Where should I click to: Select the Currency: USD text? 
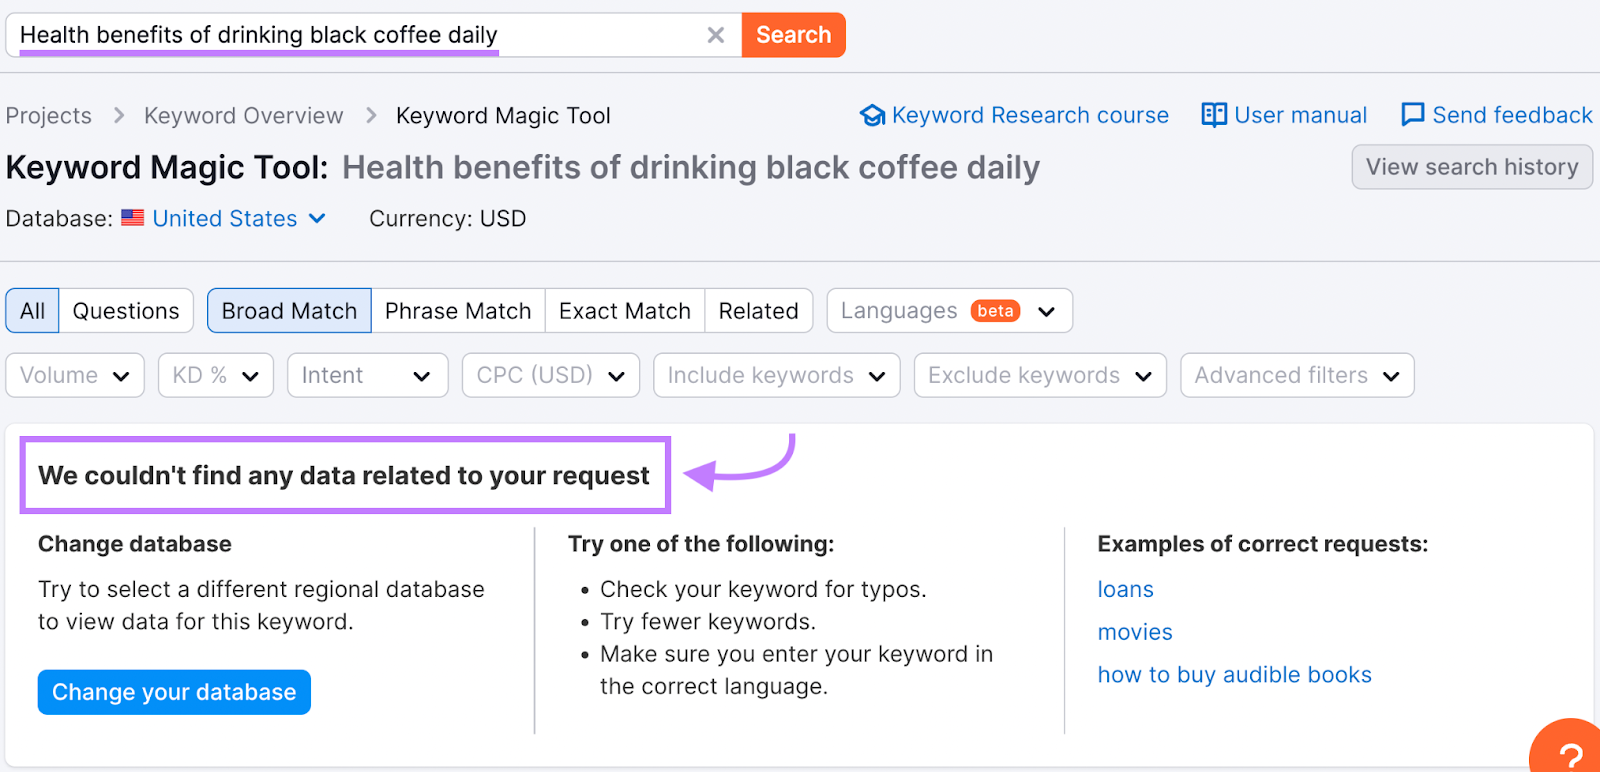click(447, 218)
